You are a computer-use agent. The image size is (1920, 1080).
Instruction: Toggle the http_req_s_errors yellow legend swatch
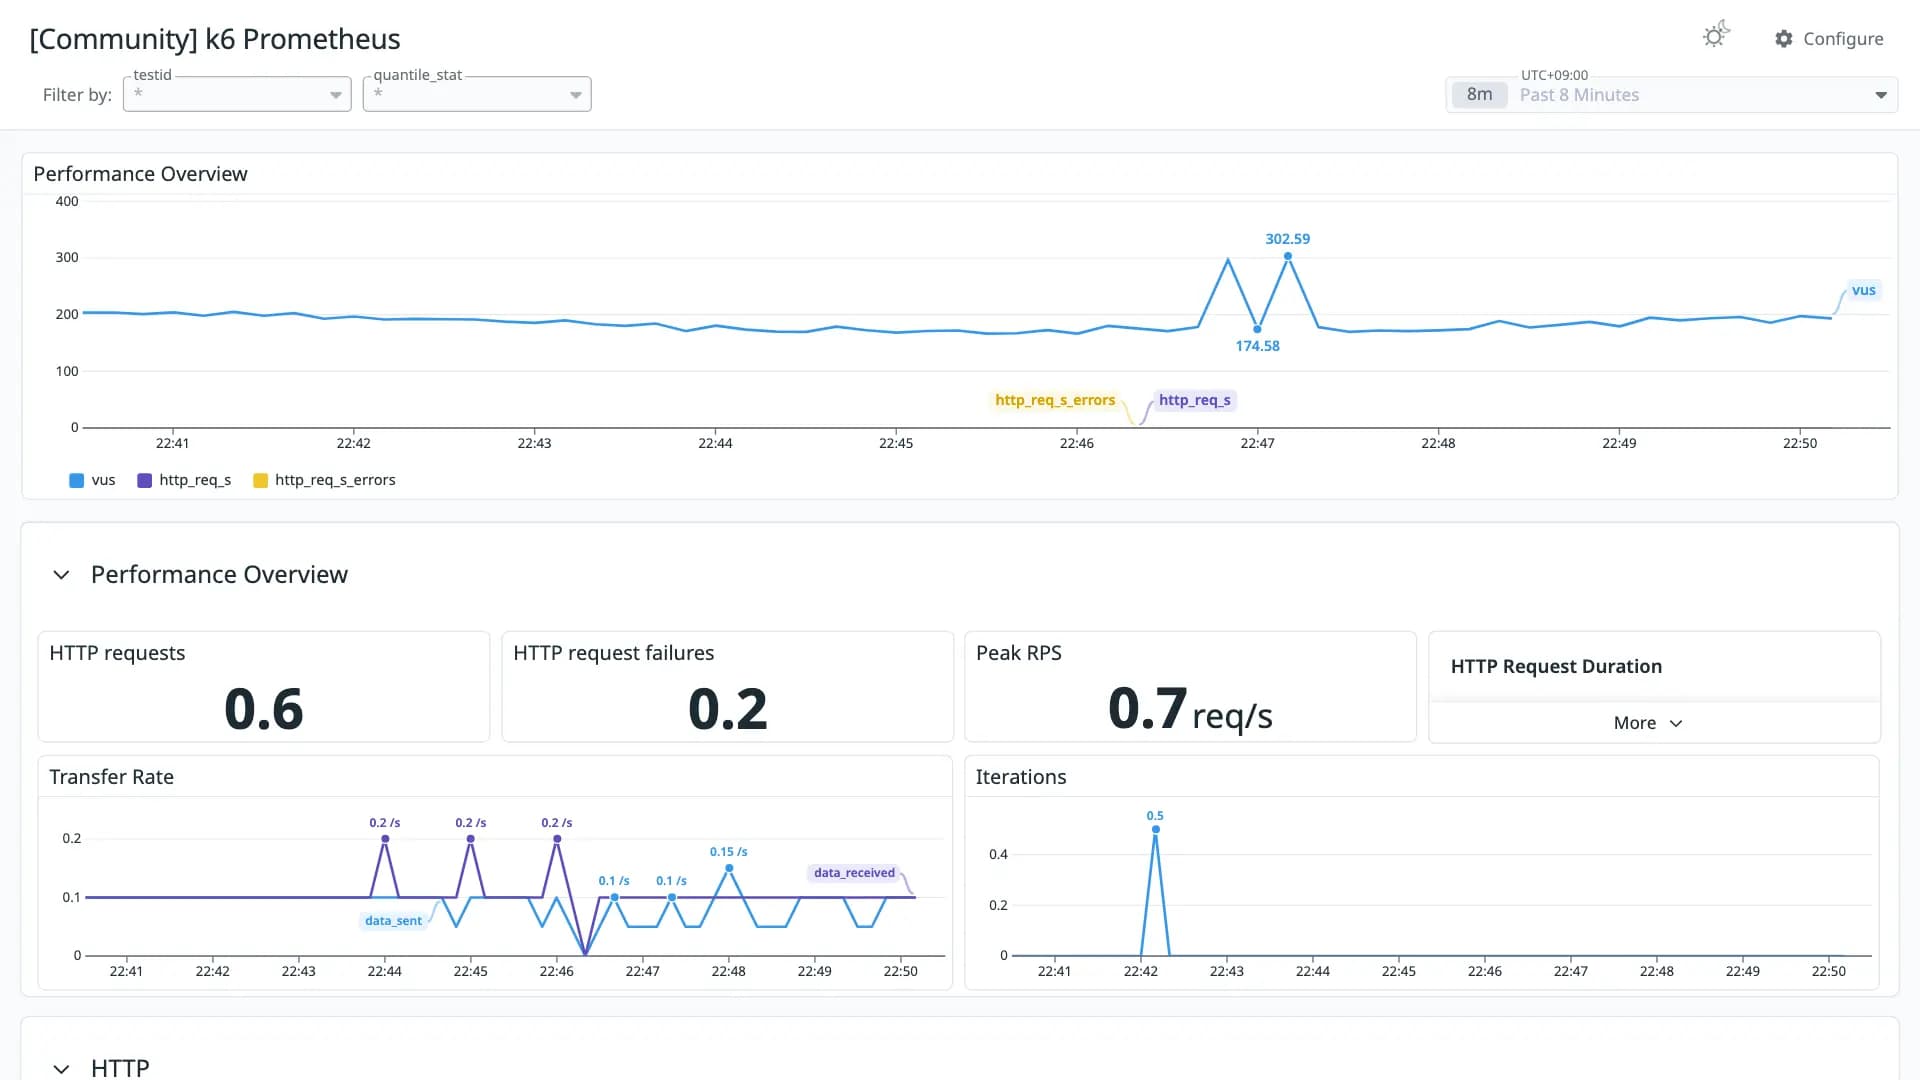click(260, 481)
